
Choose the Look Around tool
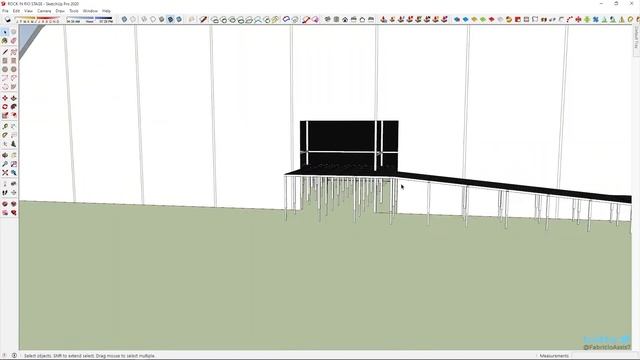pyautogui.click(x=13, y=184)
